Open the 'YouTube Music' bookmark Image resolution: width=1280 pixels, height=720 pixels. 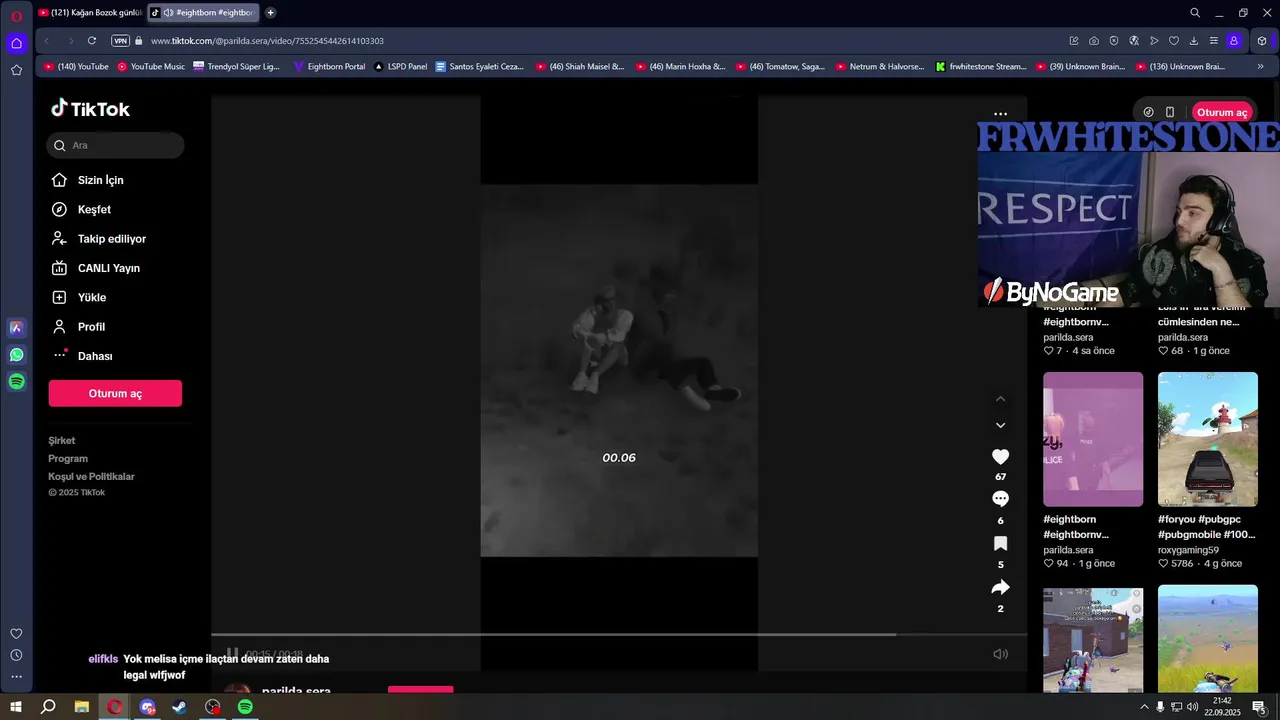click(x=151, y=67)
